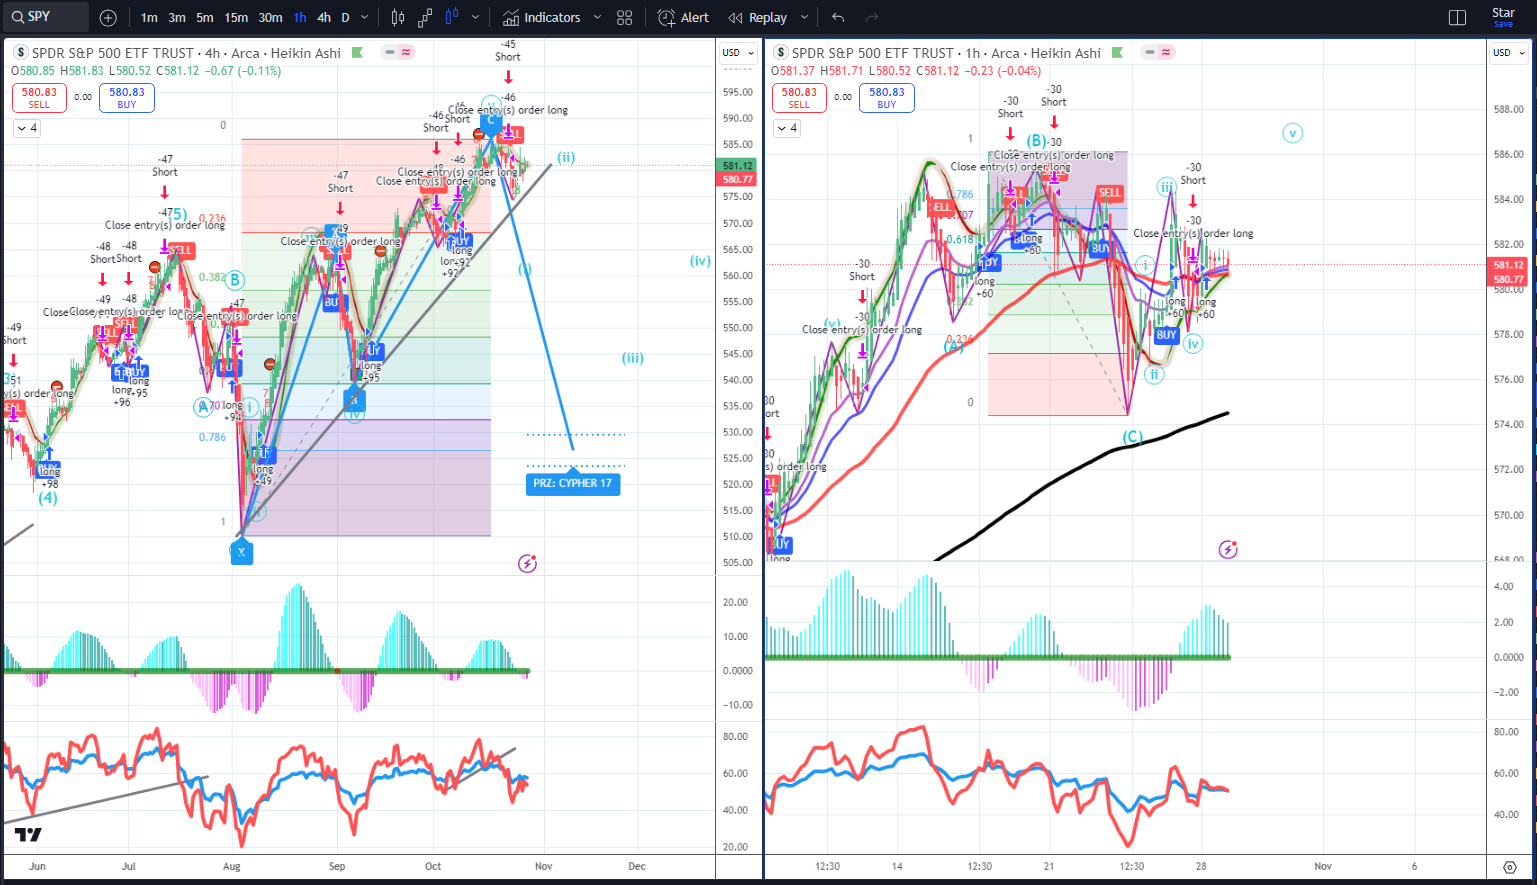Screen dimensions: 1537x885
Task: Open the layout setup split-panel icon
Action: coord(1457,17)
